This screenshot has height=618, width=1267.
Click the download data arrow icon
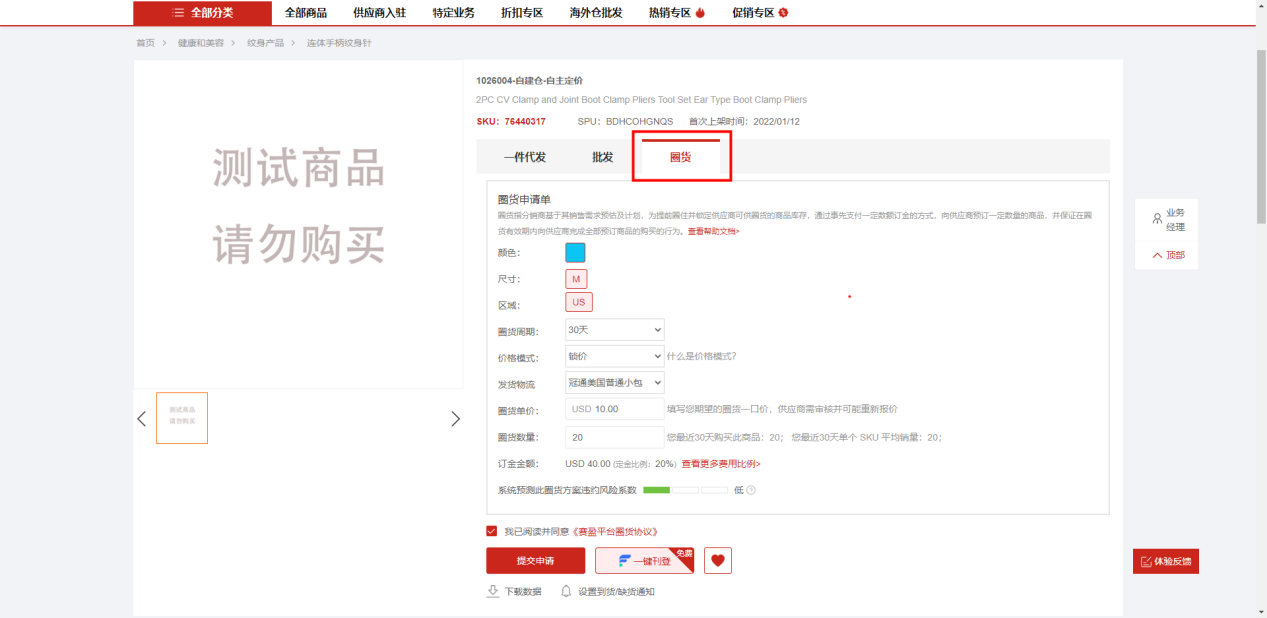(493, 591)
